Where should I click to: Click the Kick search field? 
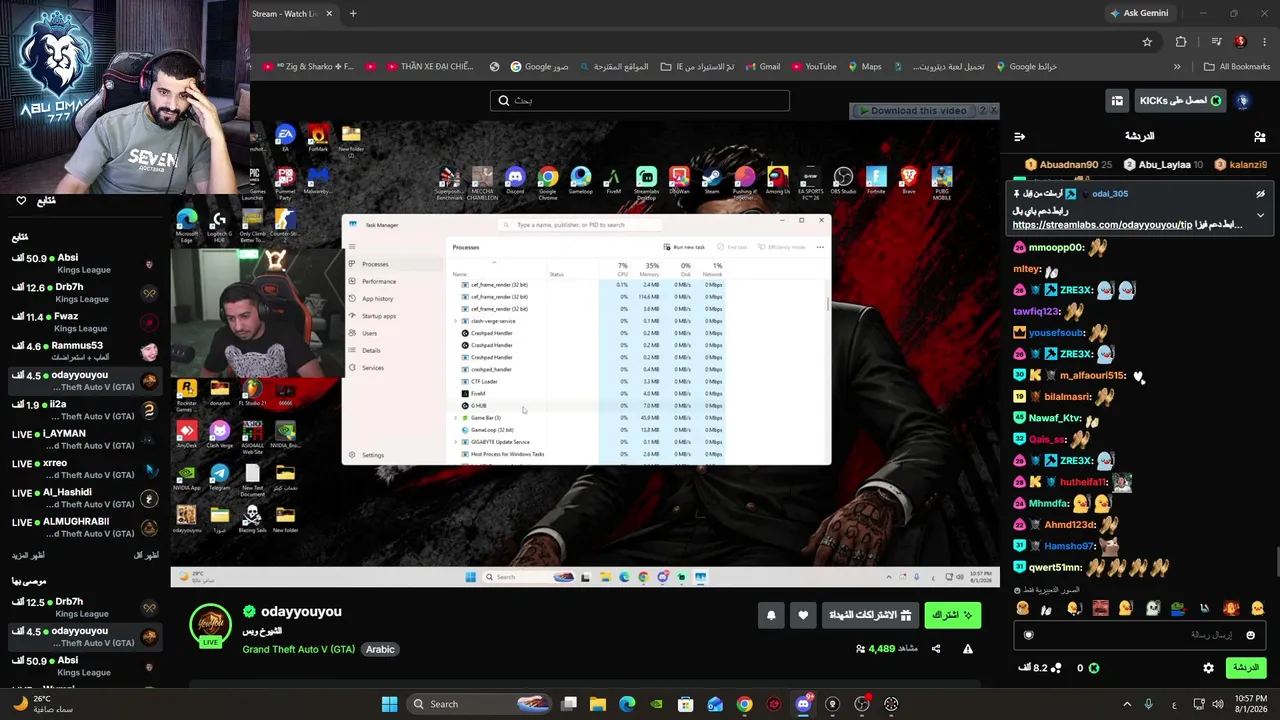[x=640, y=101]
